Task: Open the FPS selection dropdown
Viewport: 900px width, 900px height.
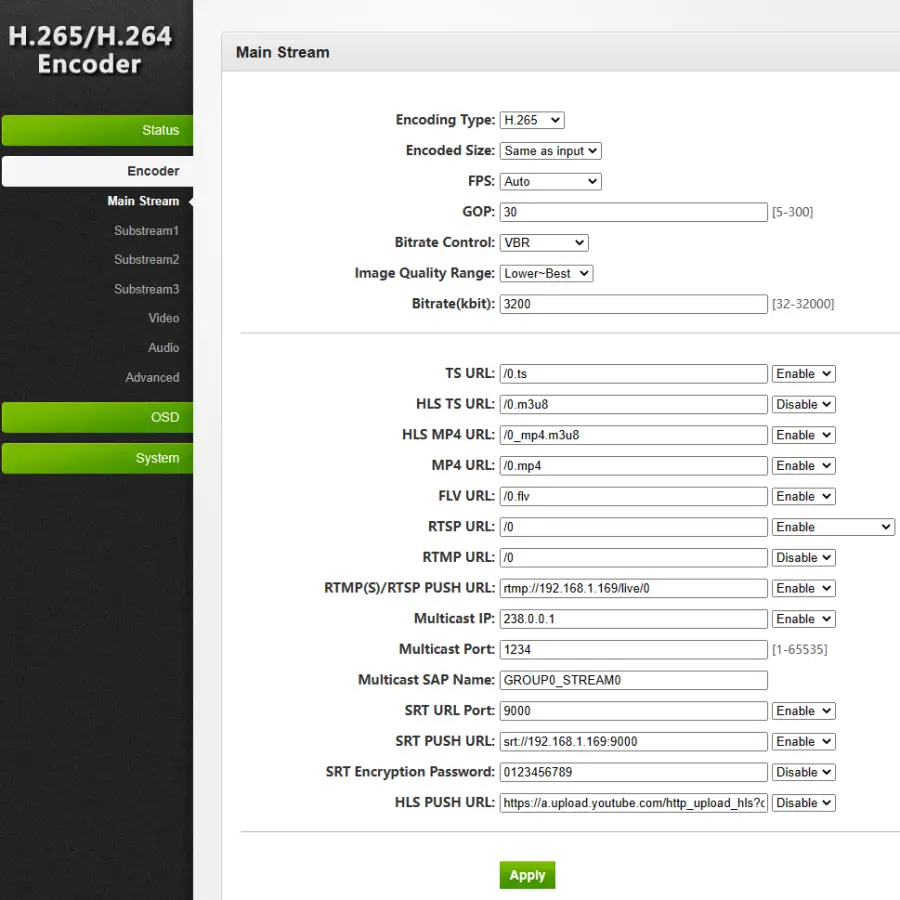Action: point(550,182)
